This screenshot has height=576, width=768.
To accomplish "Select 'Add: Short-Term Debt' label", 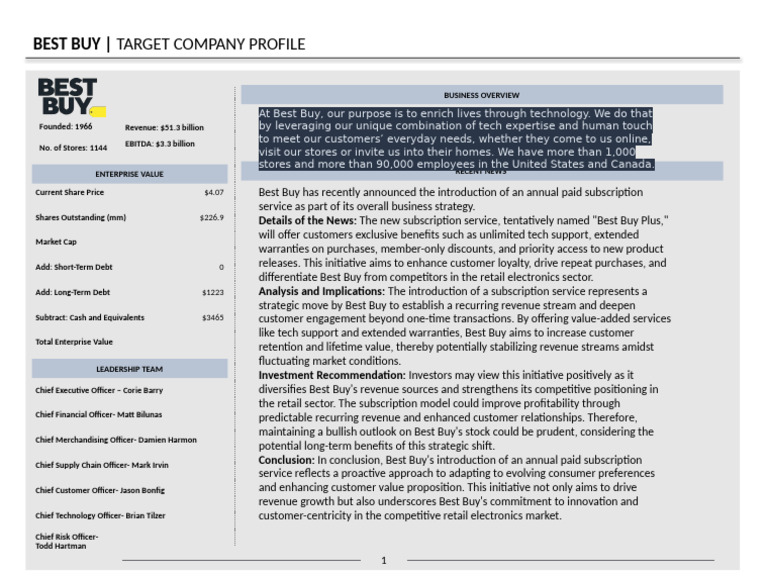I will point(74,267).
